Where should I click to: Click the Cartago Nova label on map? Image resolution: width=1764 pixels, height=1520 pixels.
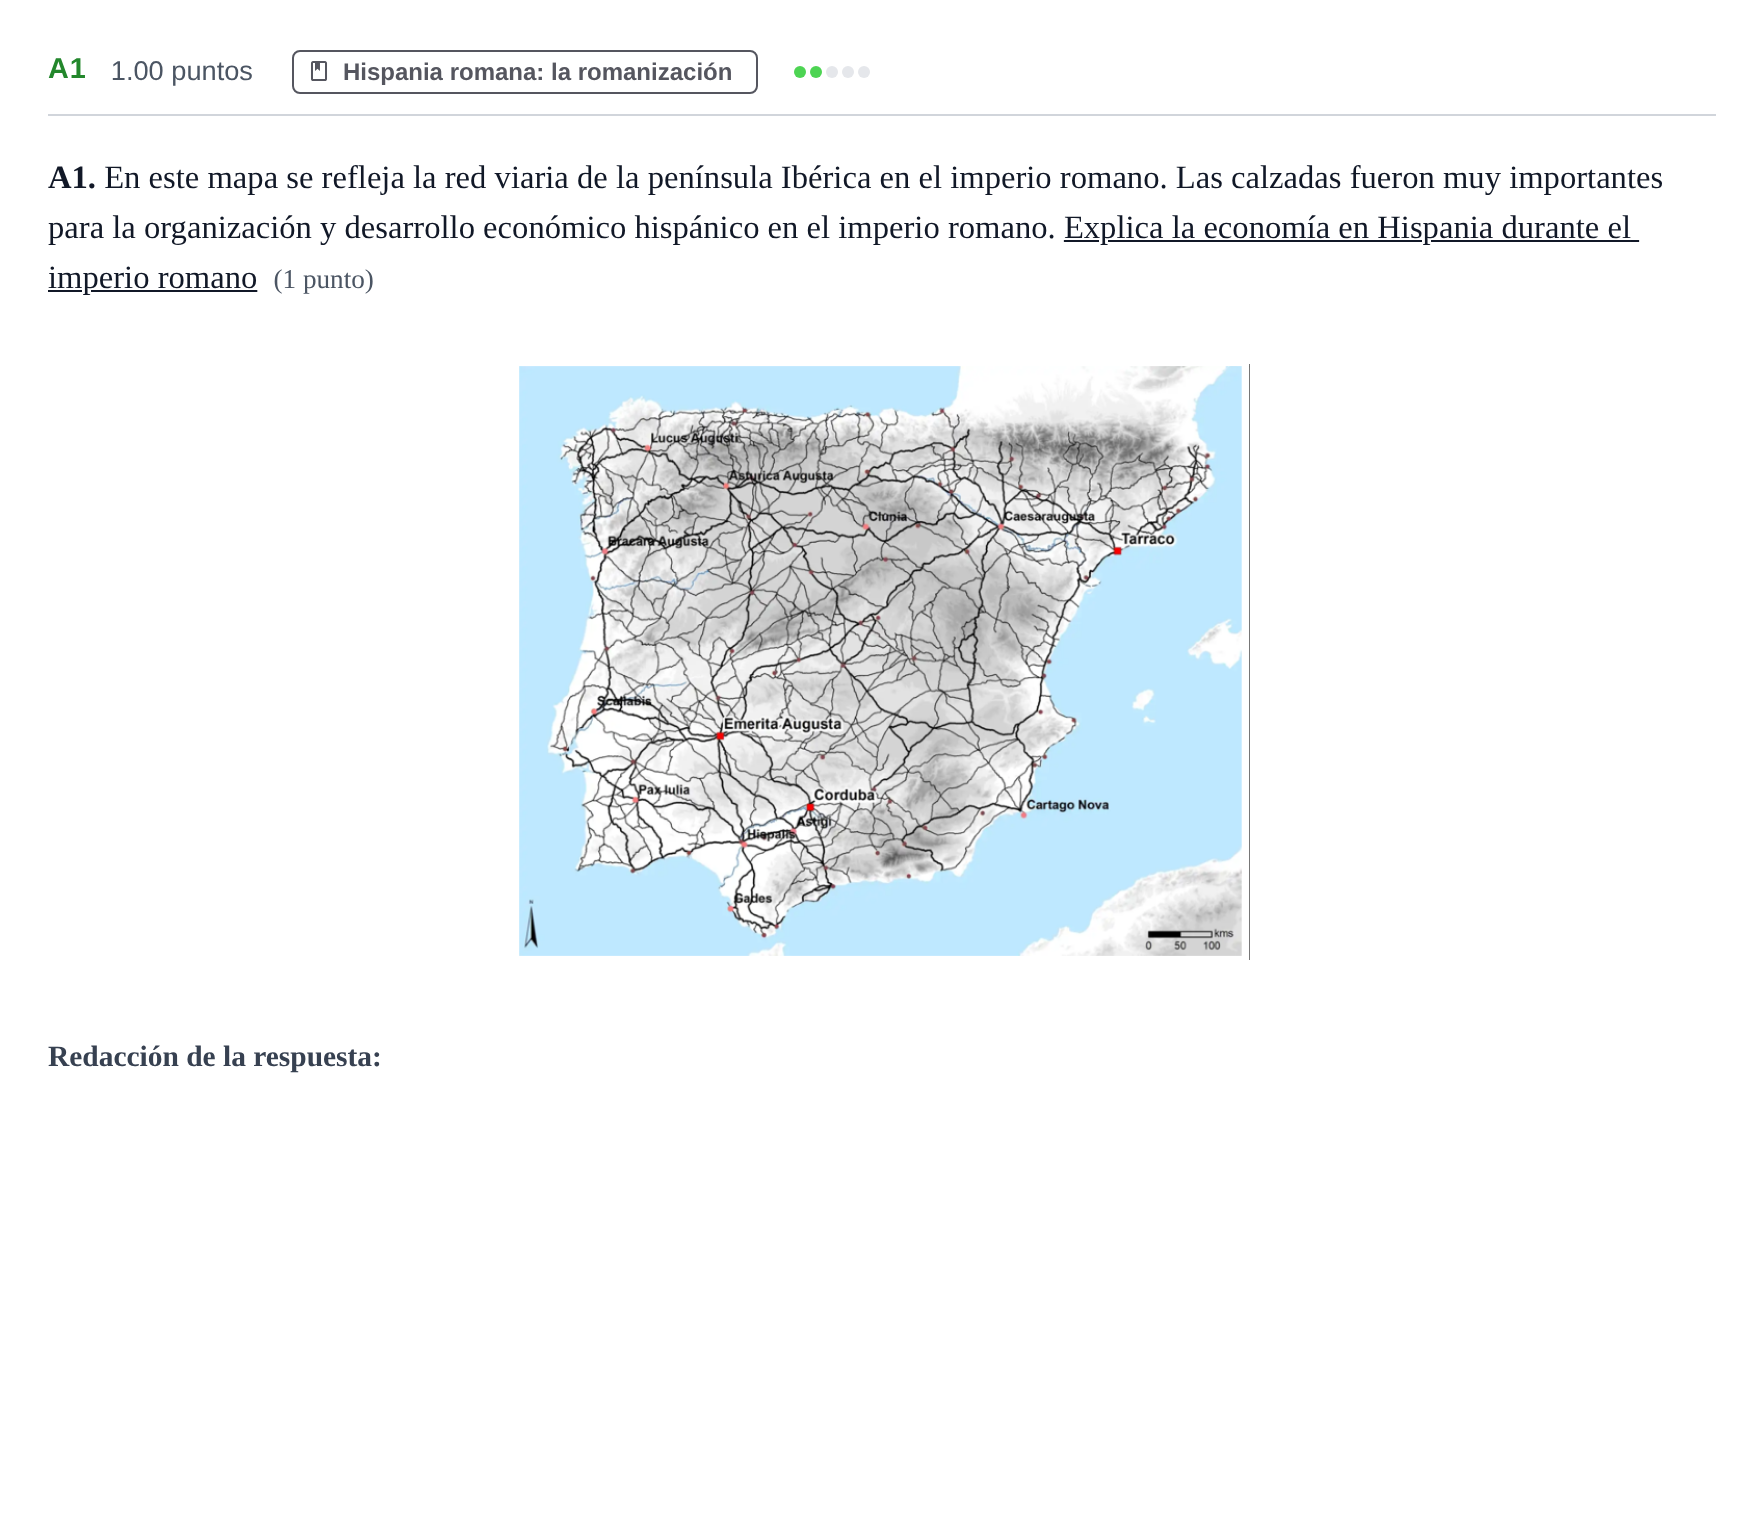tap(1067, 805)
